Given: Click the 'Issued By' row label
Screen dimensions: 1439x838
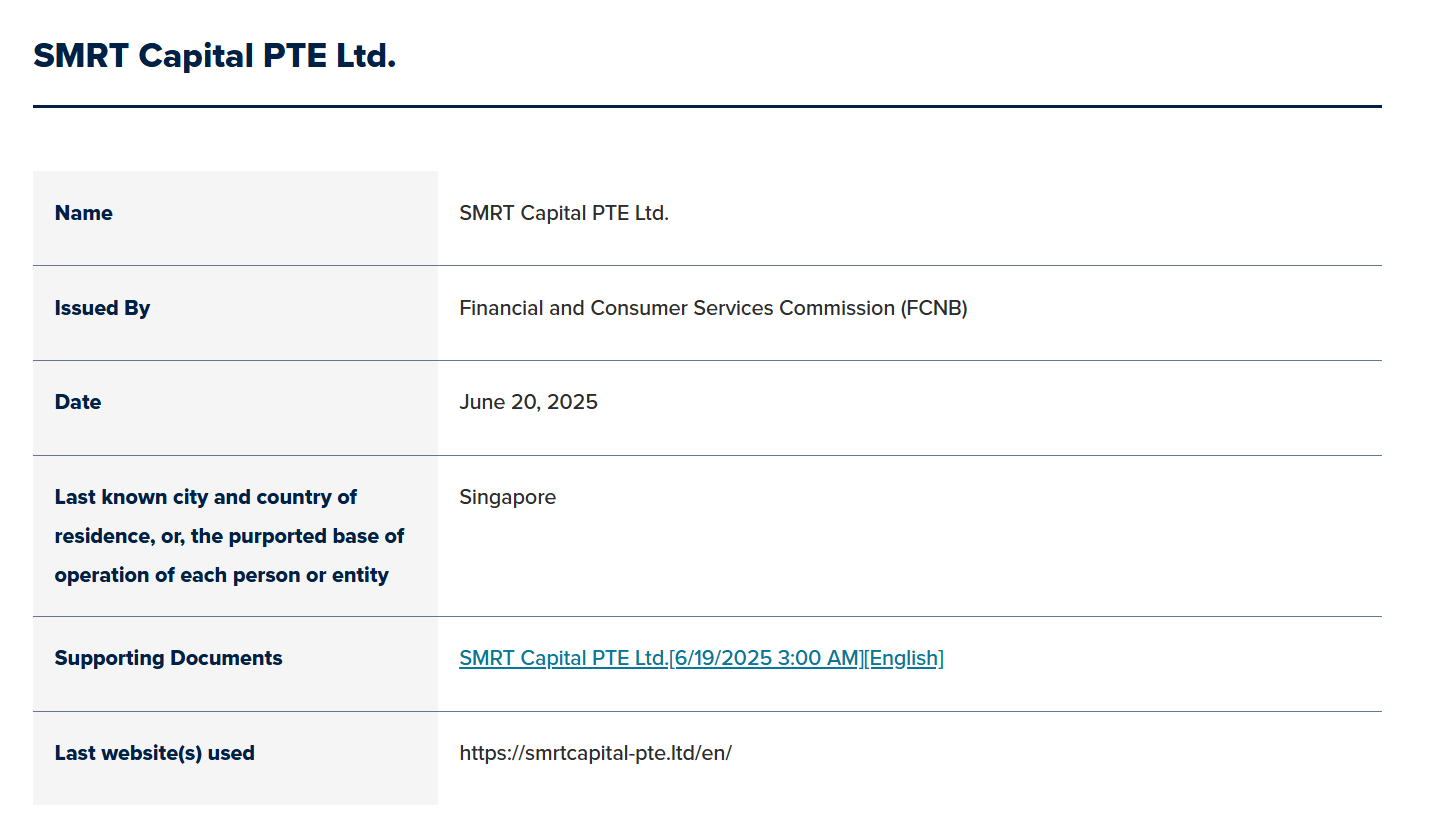Looking at the screenshot, I should 102,308.
